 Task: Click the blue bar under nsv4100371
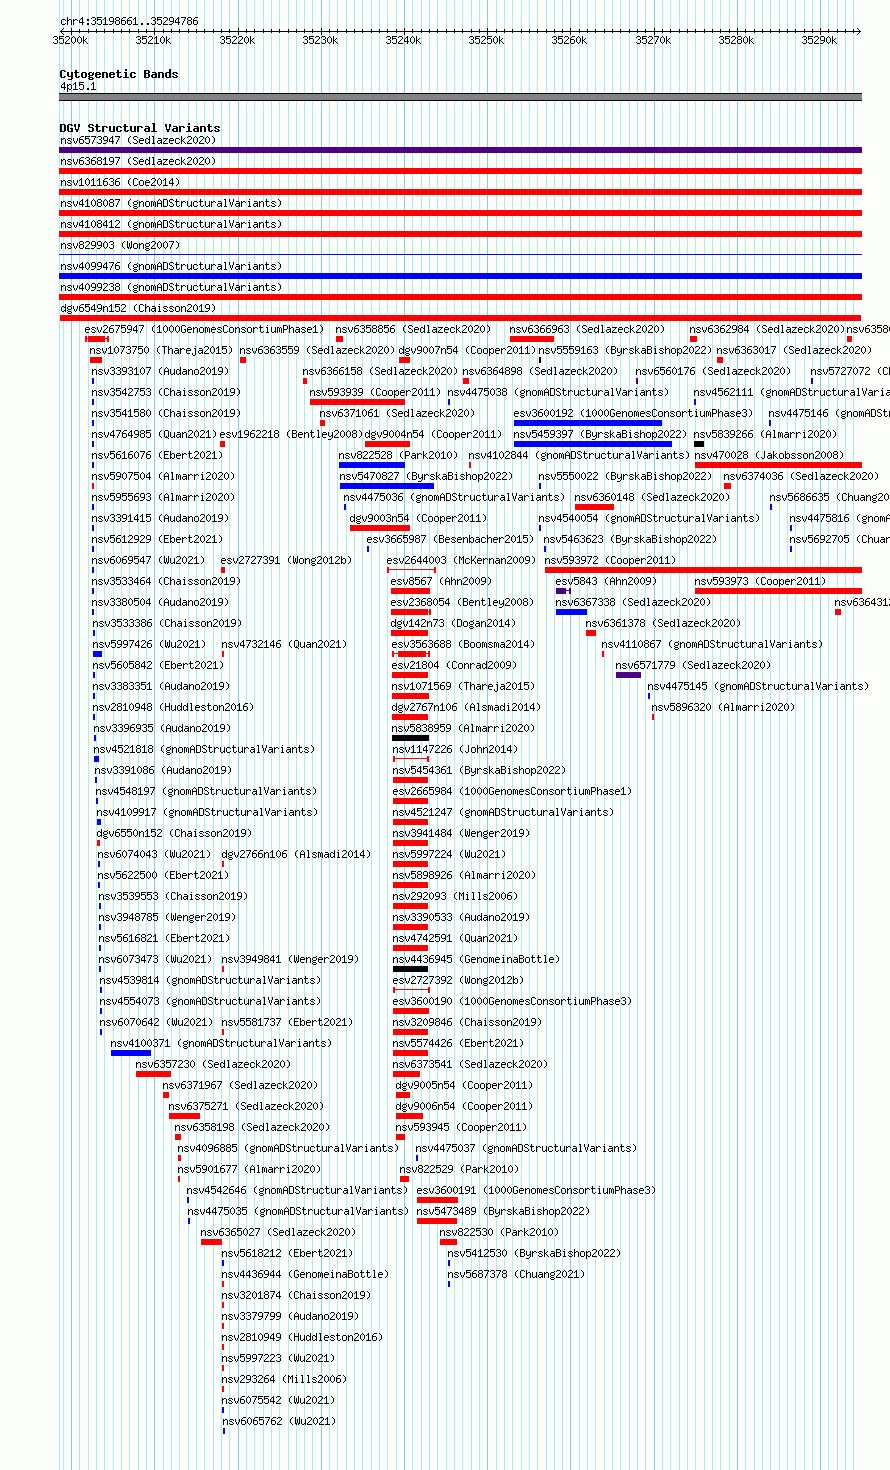[131, 1053]
